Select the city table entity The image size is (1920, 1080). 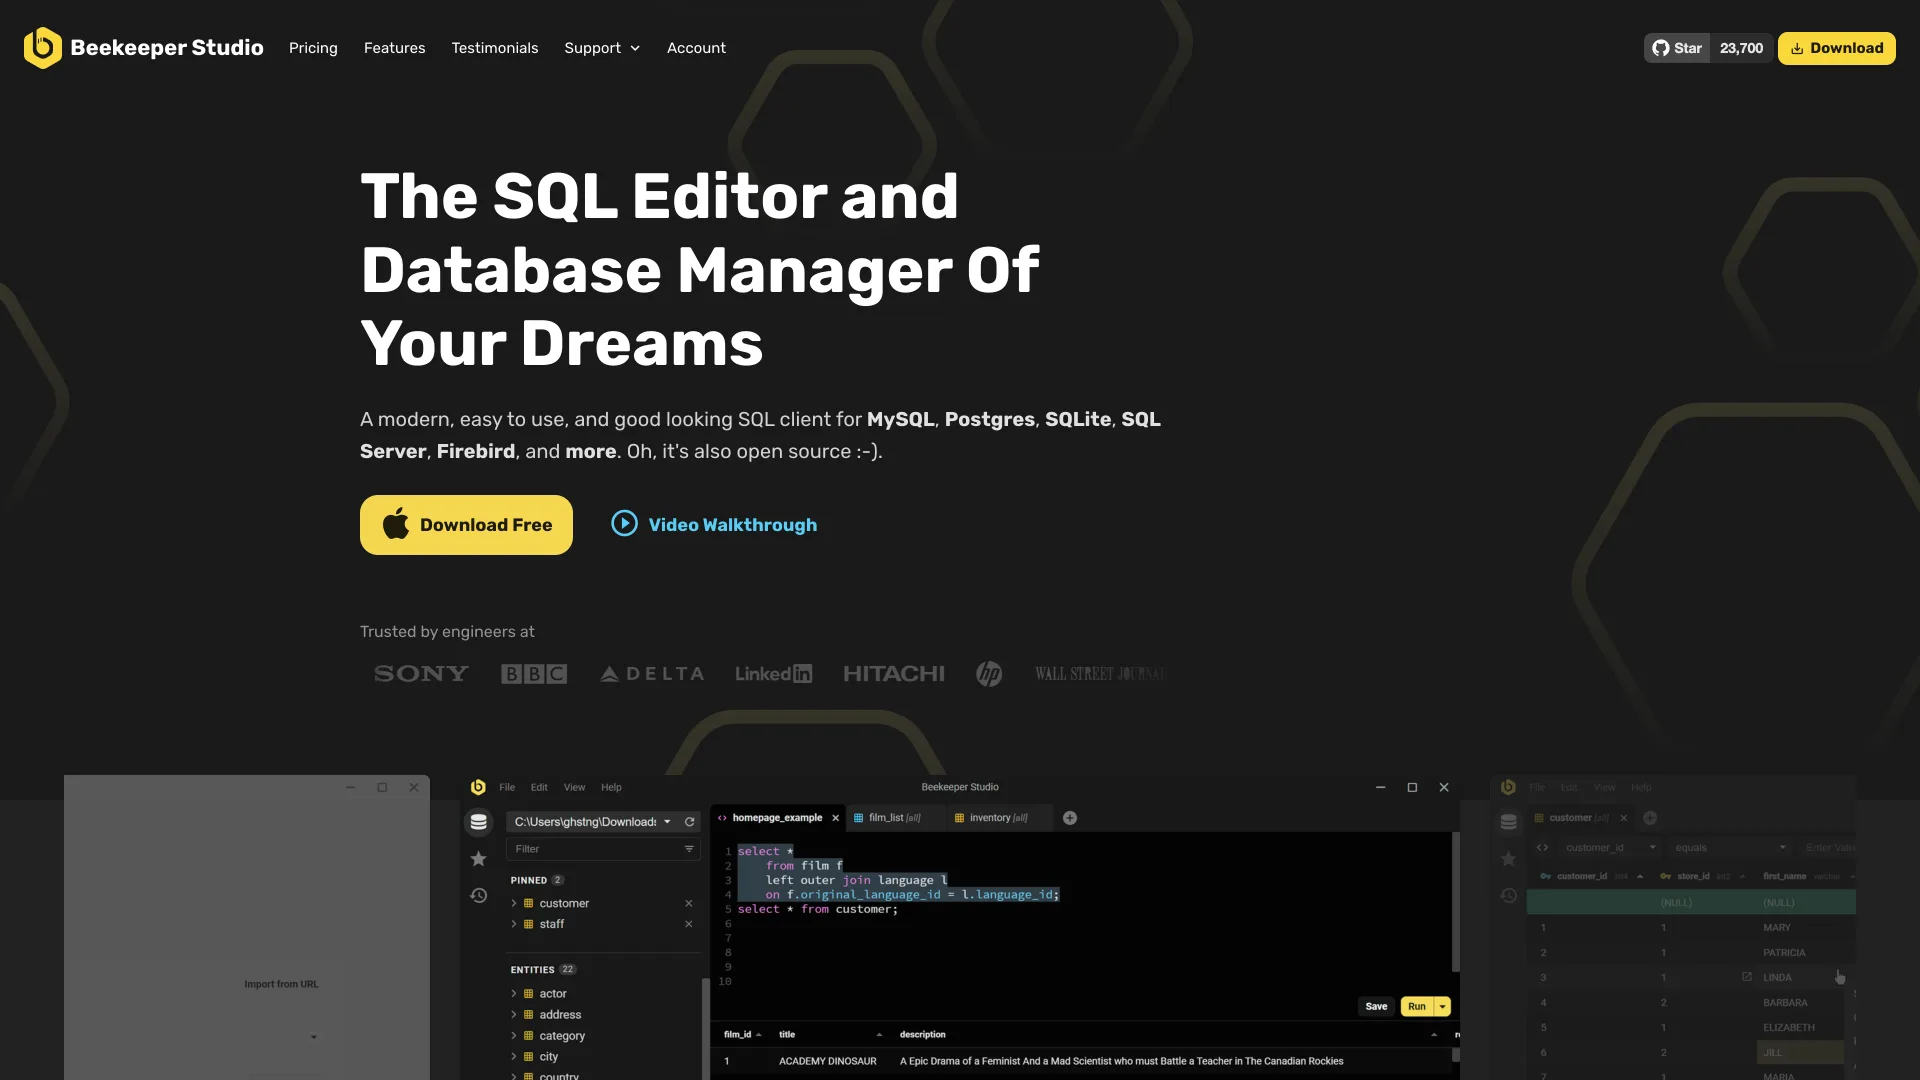[x=548, y=1057]
